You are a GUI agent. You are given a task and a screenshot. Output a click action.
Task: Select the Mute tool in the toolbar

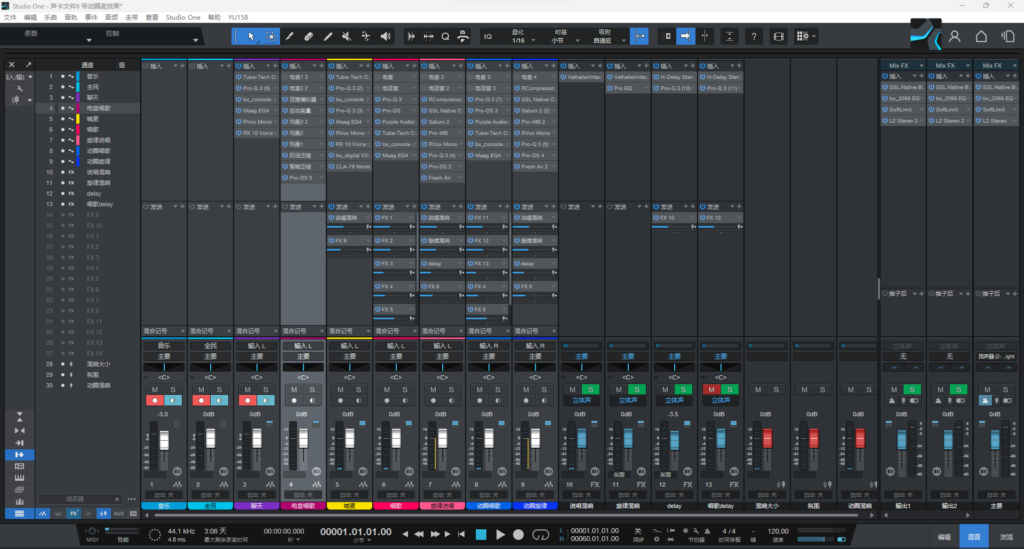pyautogui.click(x=346, y=36)
